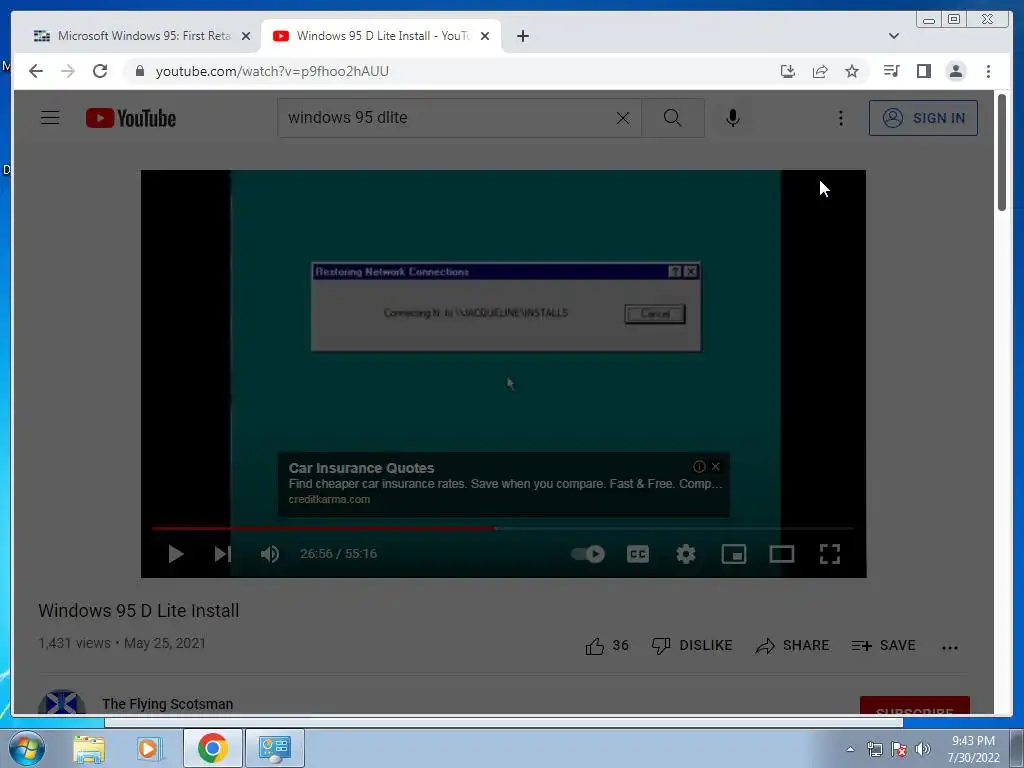This screenshot has height=768, width=1024.
Task: Close the Car Insurance Quotes ad
Action: [716, 466]
